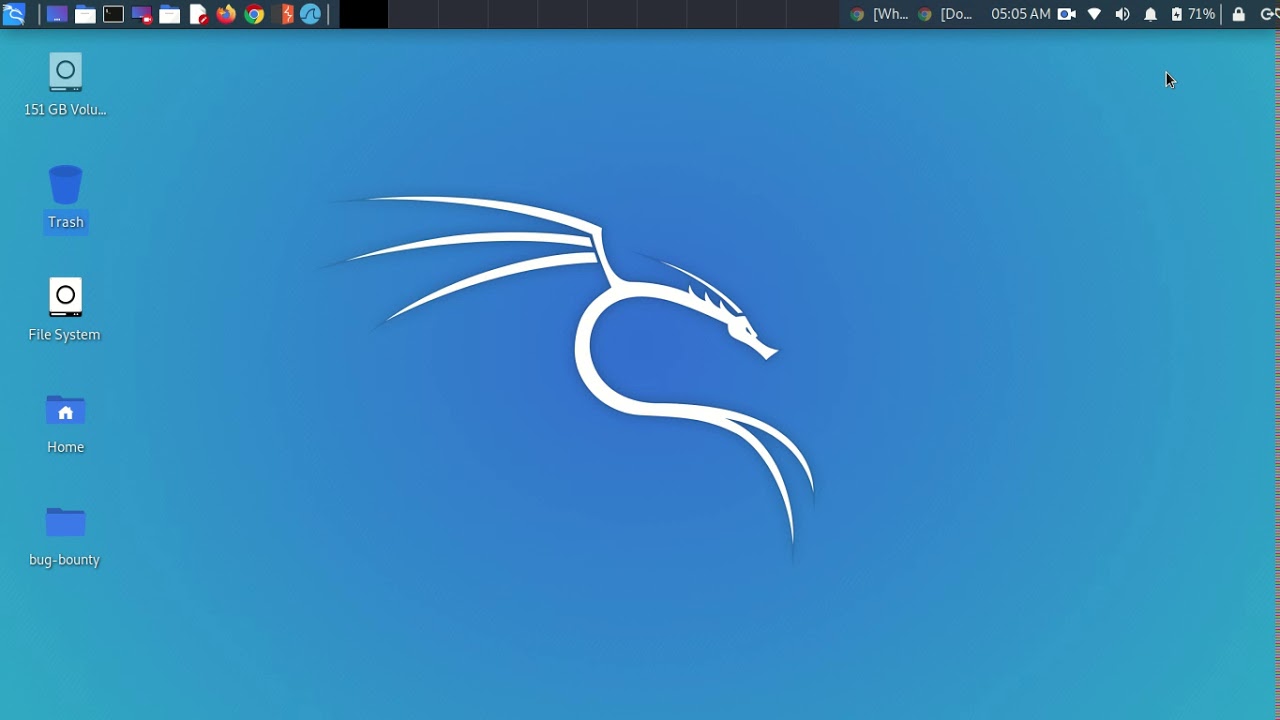This screenshot has width=1280, height=720.
Task: Open the Kali applications menu
Action: pos(13,14)
